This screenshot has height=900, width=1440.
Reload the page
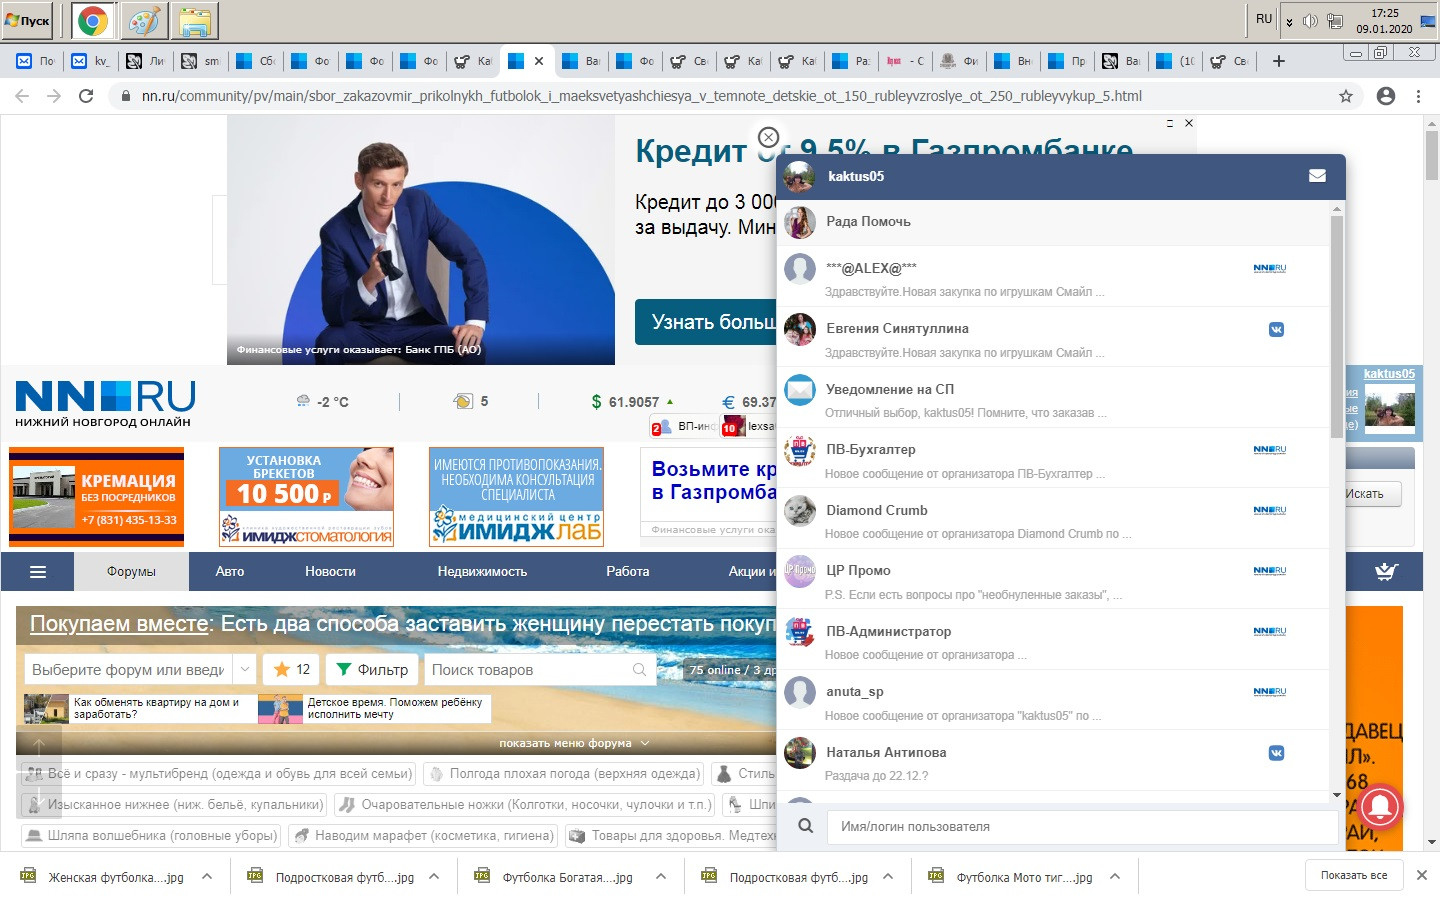click(86, 96)
